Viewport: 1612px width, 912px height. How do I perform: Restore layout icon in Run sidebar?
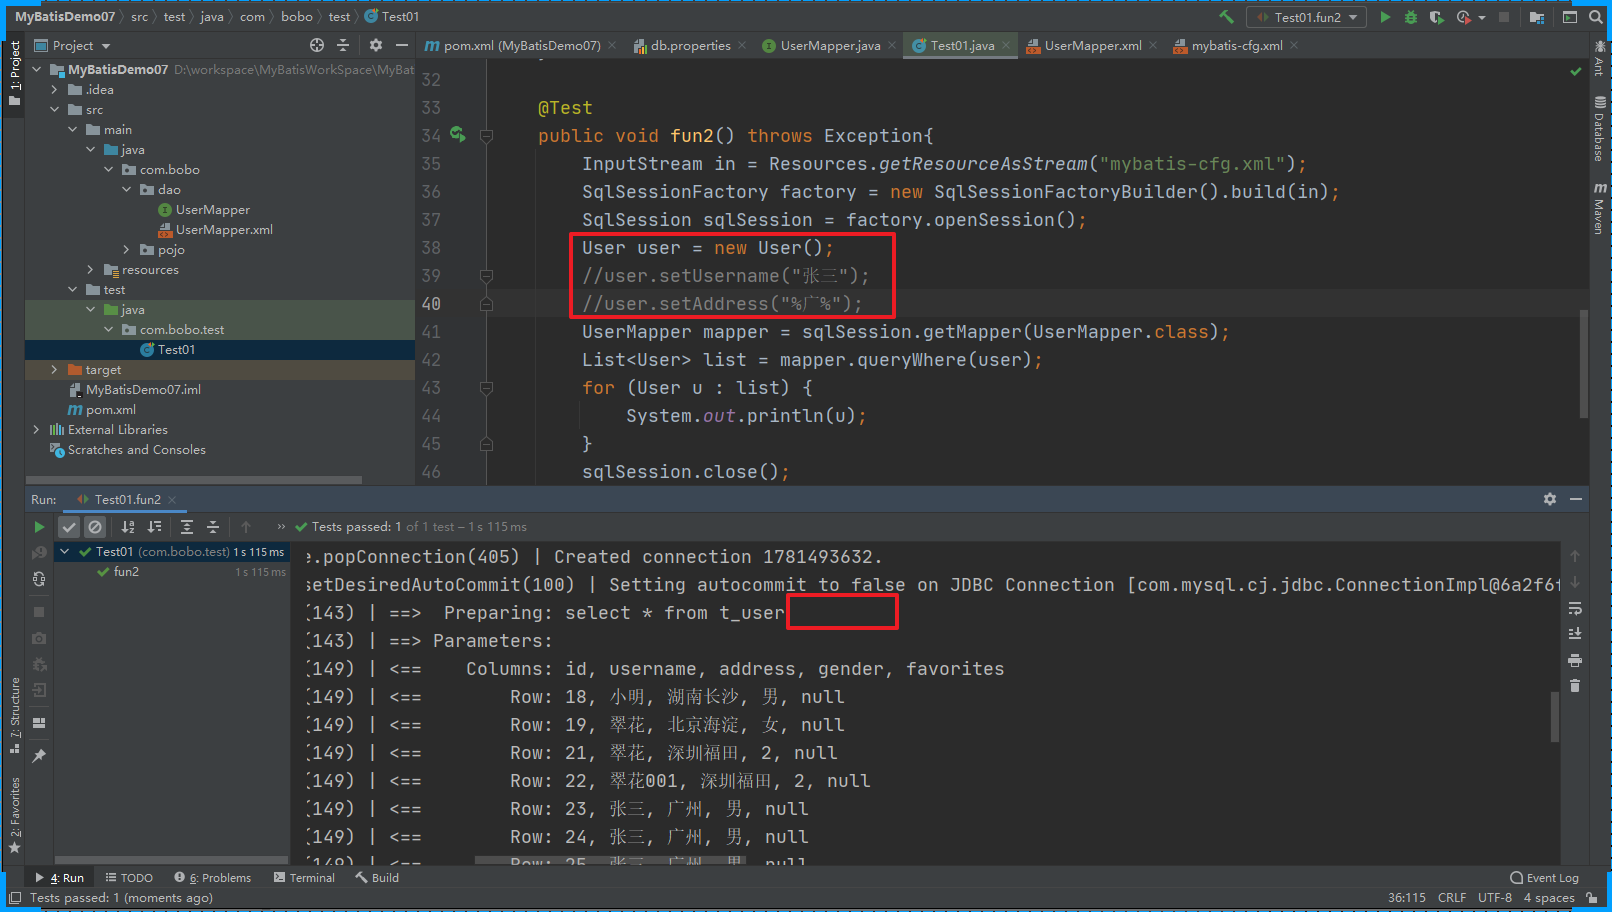[x=39, y=723]
